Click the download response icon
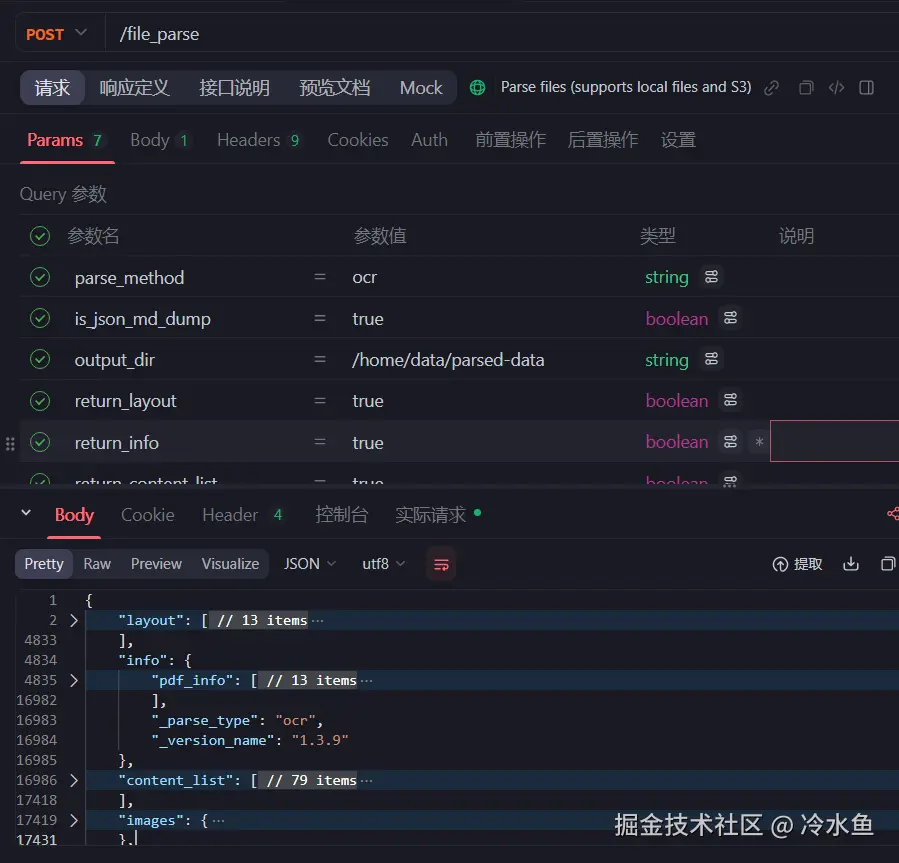The image size is (899, 863). coord(851,564)
